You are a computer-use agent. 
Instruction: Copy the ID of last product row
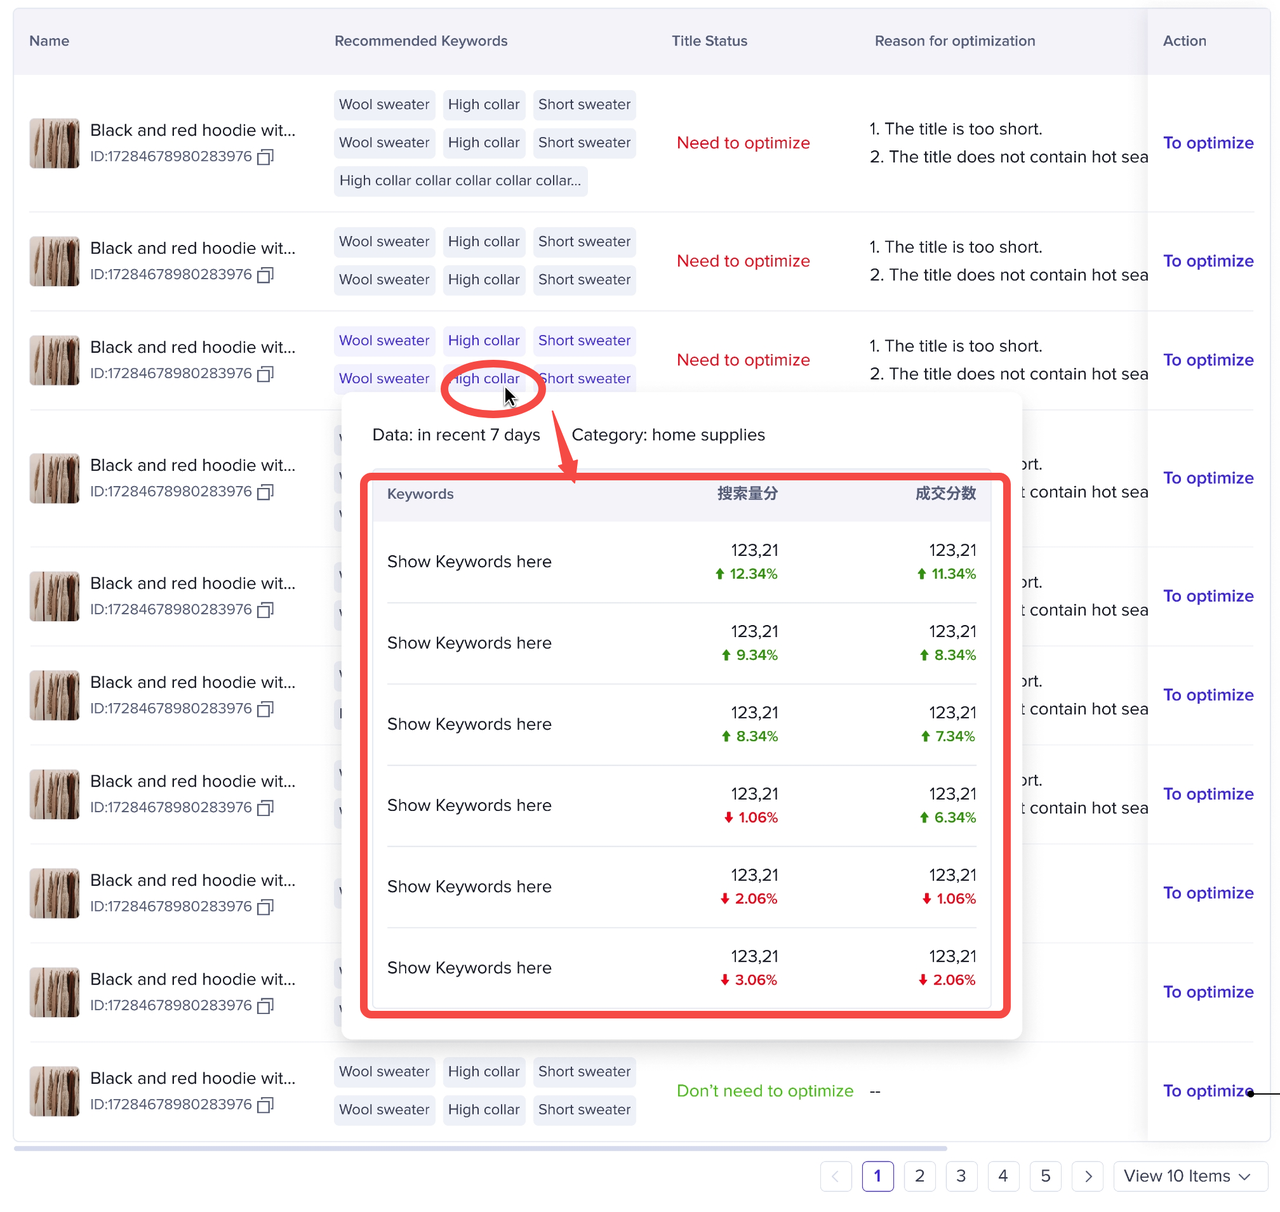click(x=265, y=1105)
